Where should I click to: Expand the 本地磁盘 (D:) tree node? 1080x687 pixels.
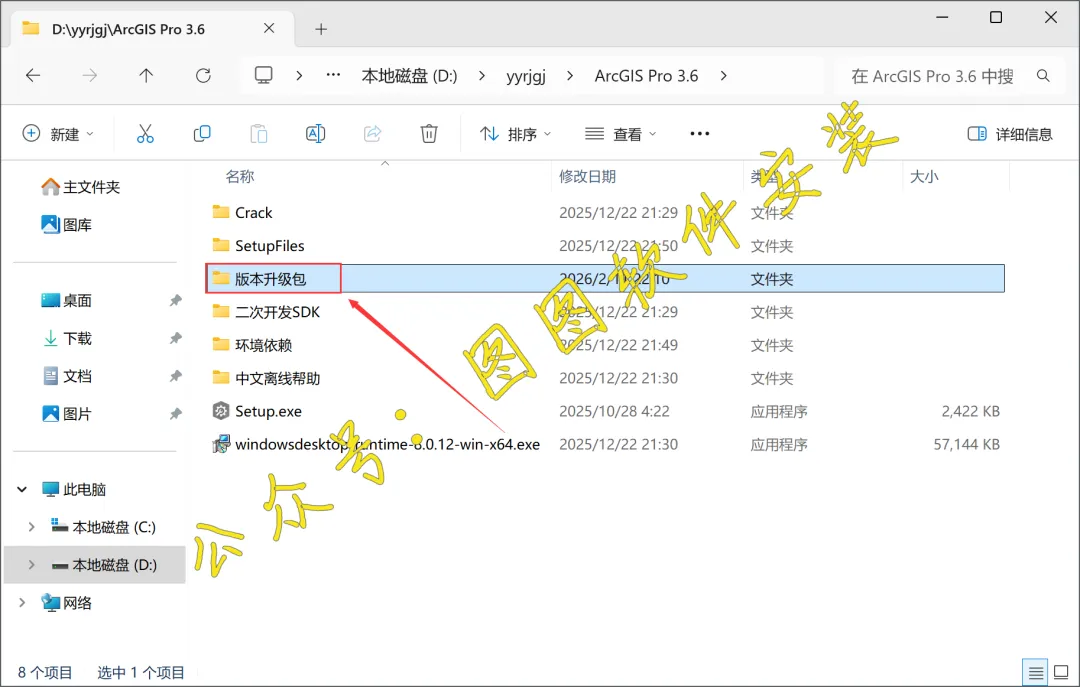[31, 565]
